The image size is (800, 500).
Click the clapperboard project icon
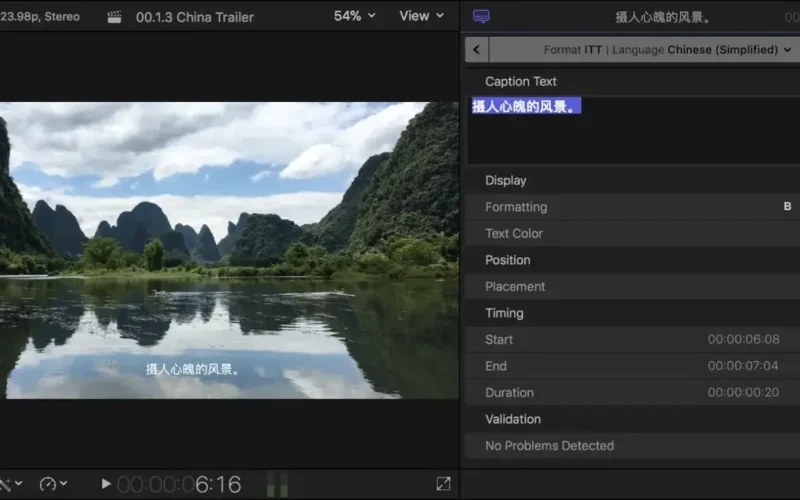pos(114,17)
